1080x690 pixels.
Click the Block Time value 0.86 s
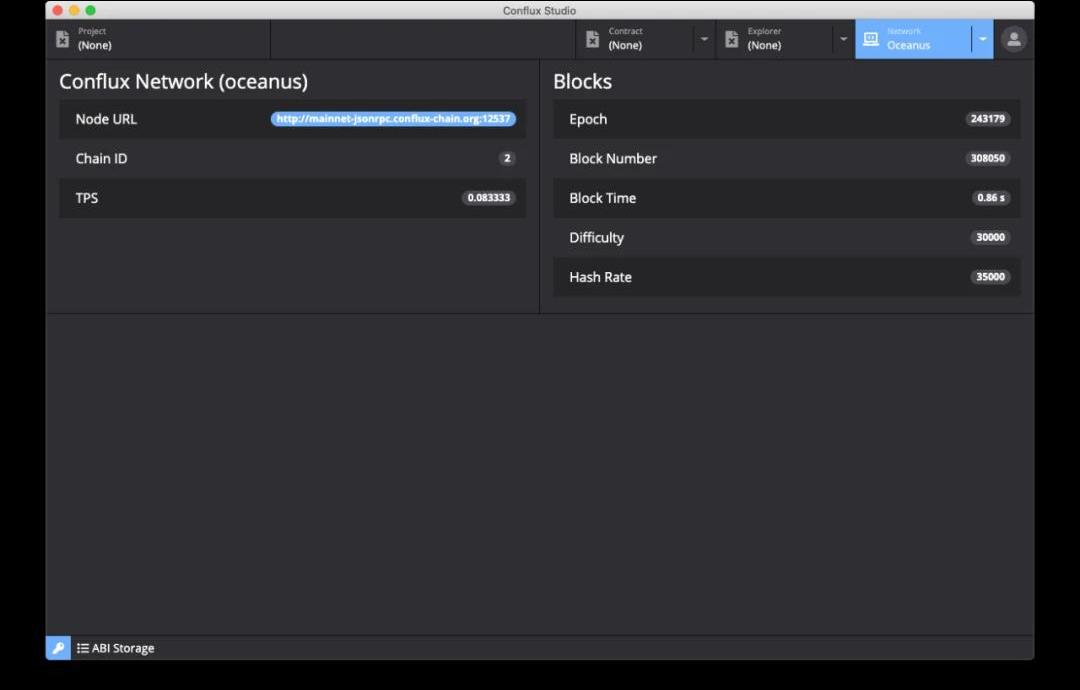(990, 198)
